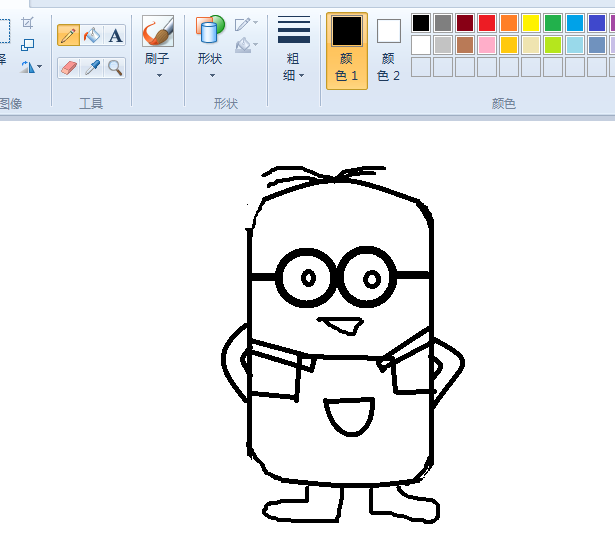Image resolution: width=615 pixels, height=554 pixels.
Task: Pick the yellow color swatch
Action: (531, 23)
